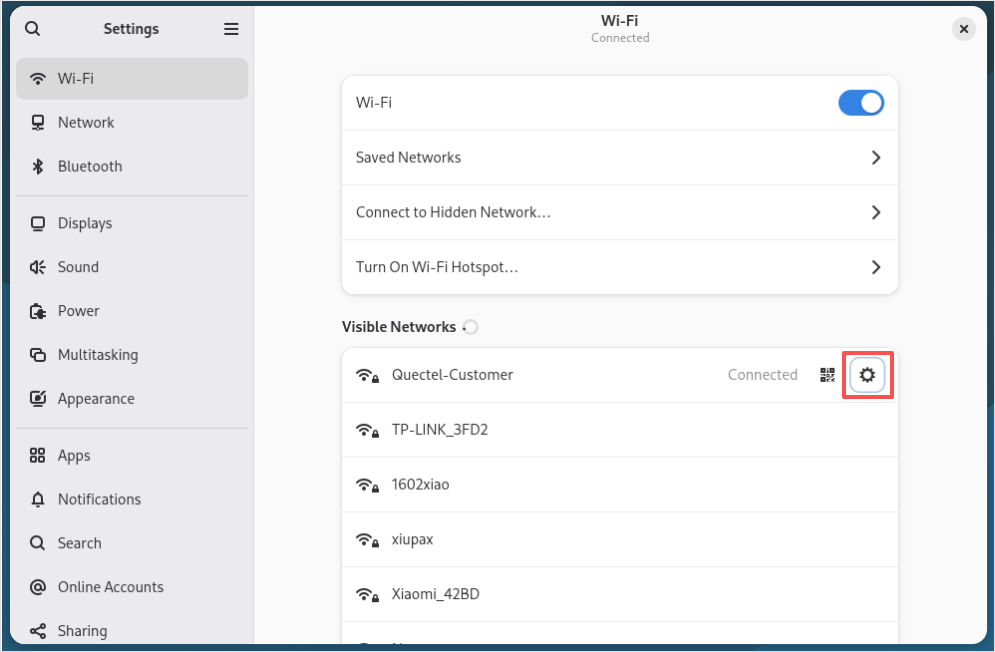
Task: Switch to the Network settings panel
Action: click(86, 123)
